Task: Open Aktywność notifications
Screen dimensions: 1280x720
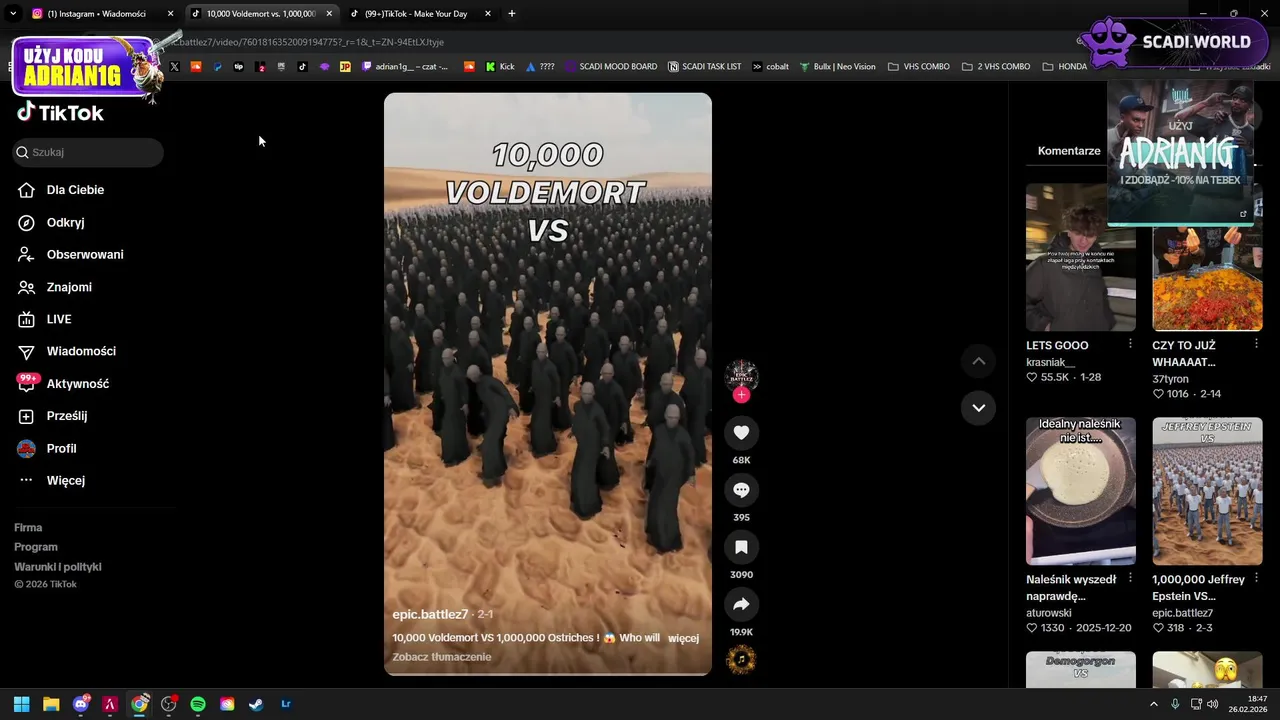Action: (x=77, y=384)
